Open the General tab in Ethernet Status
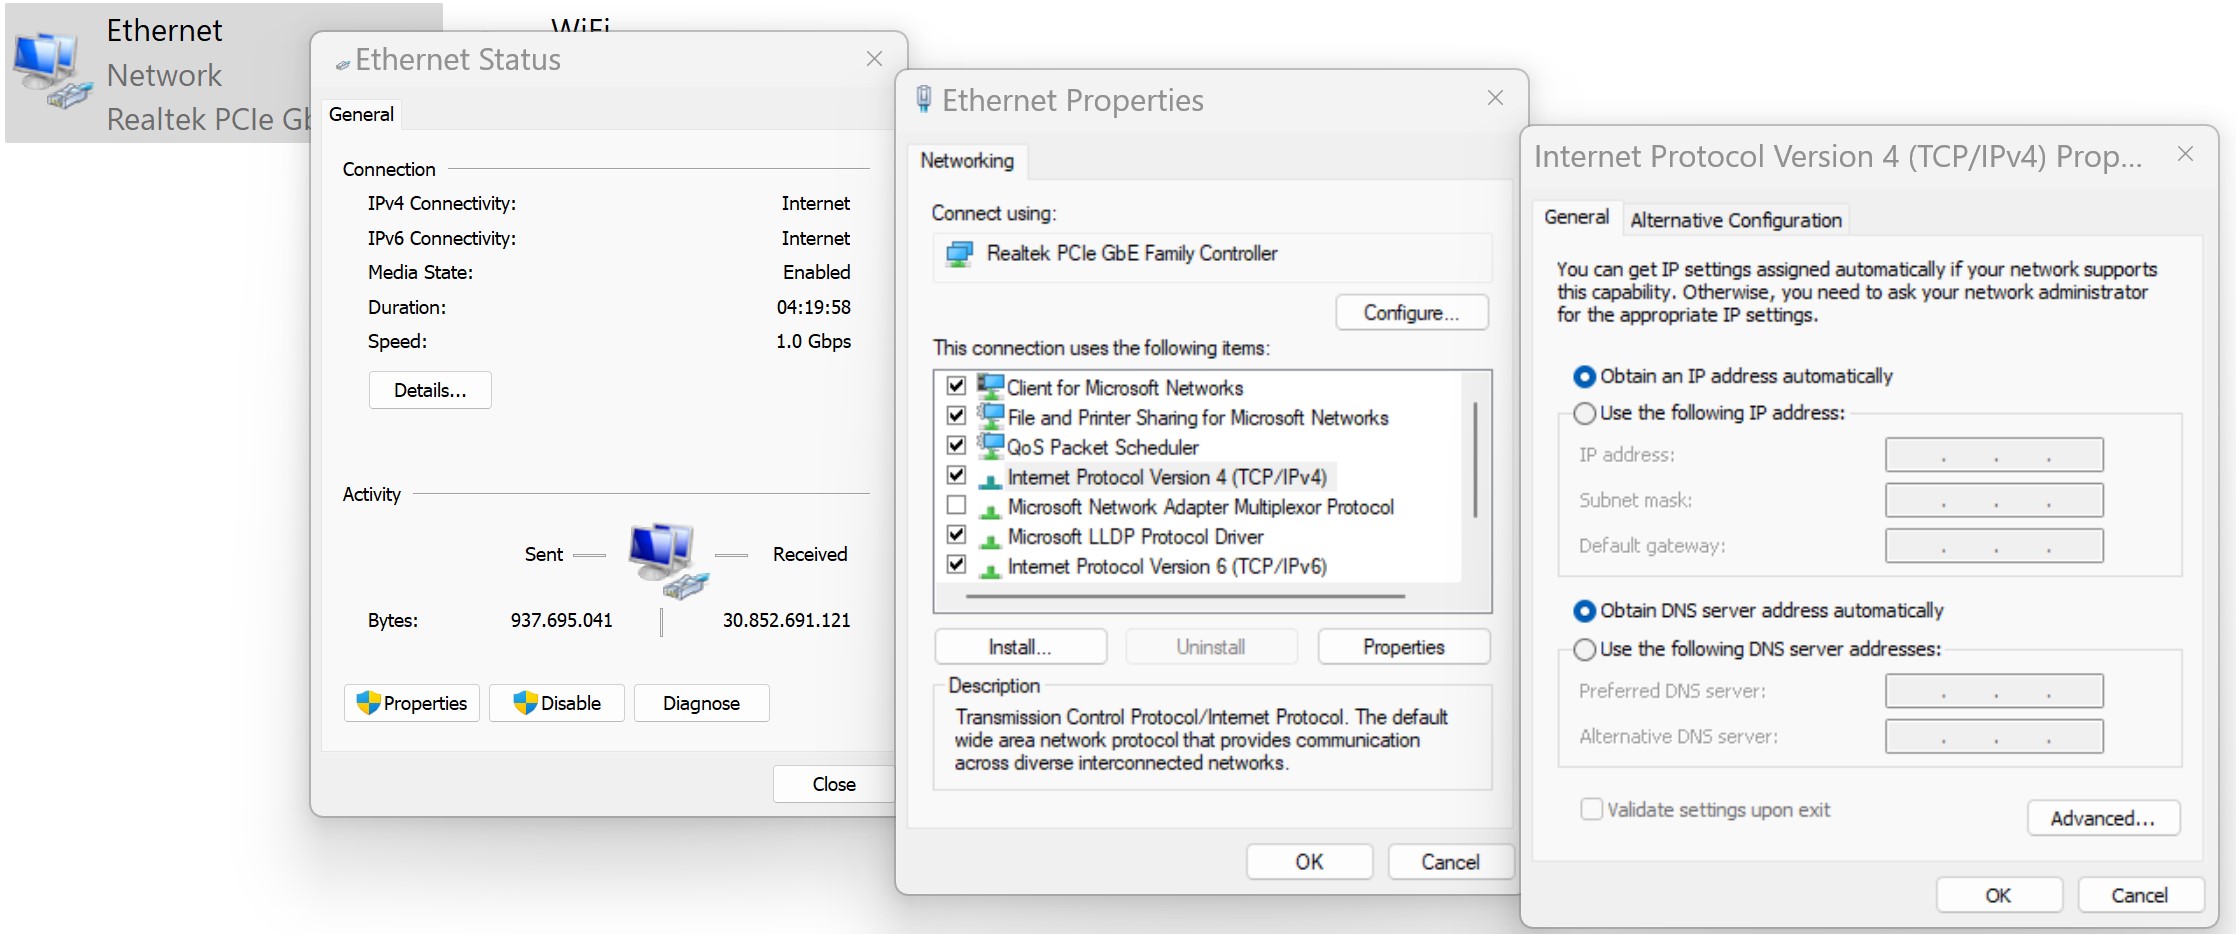 [361, 114]
